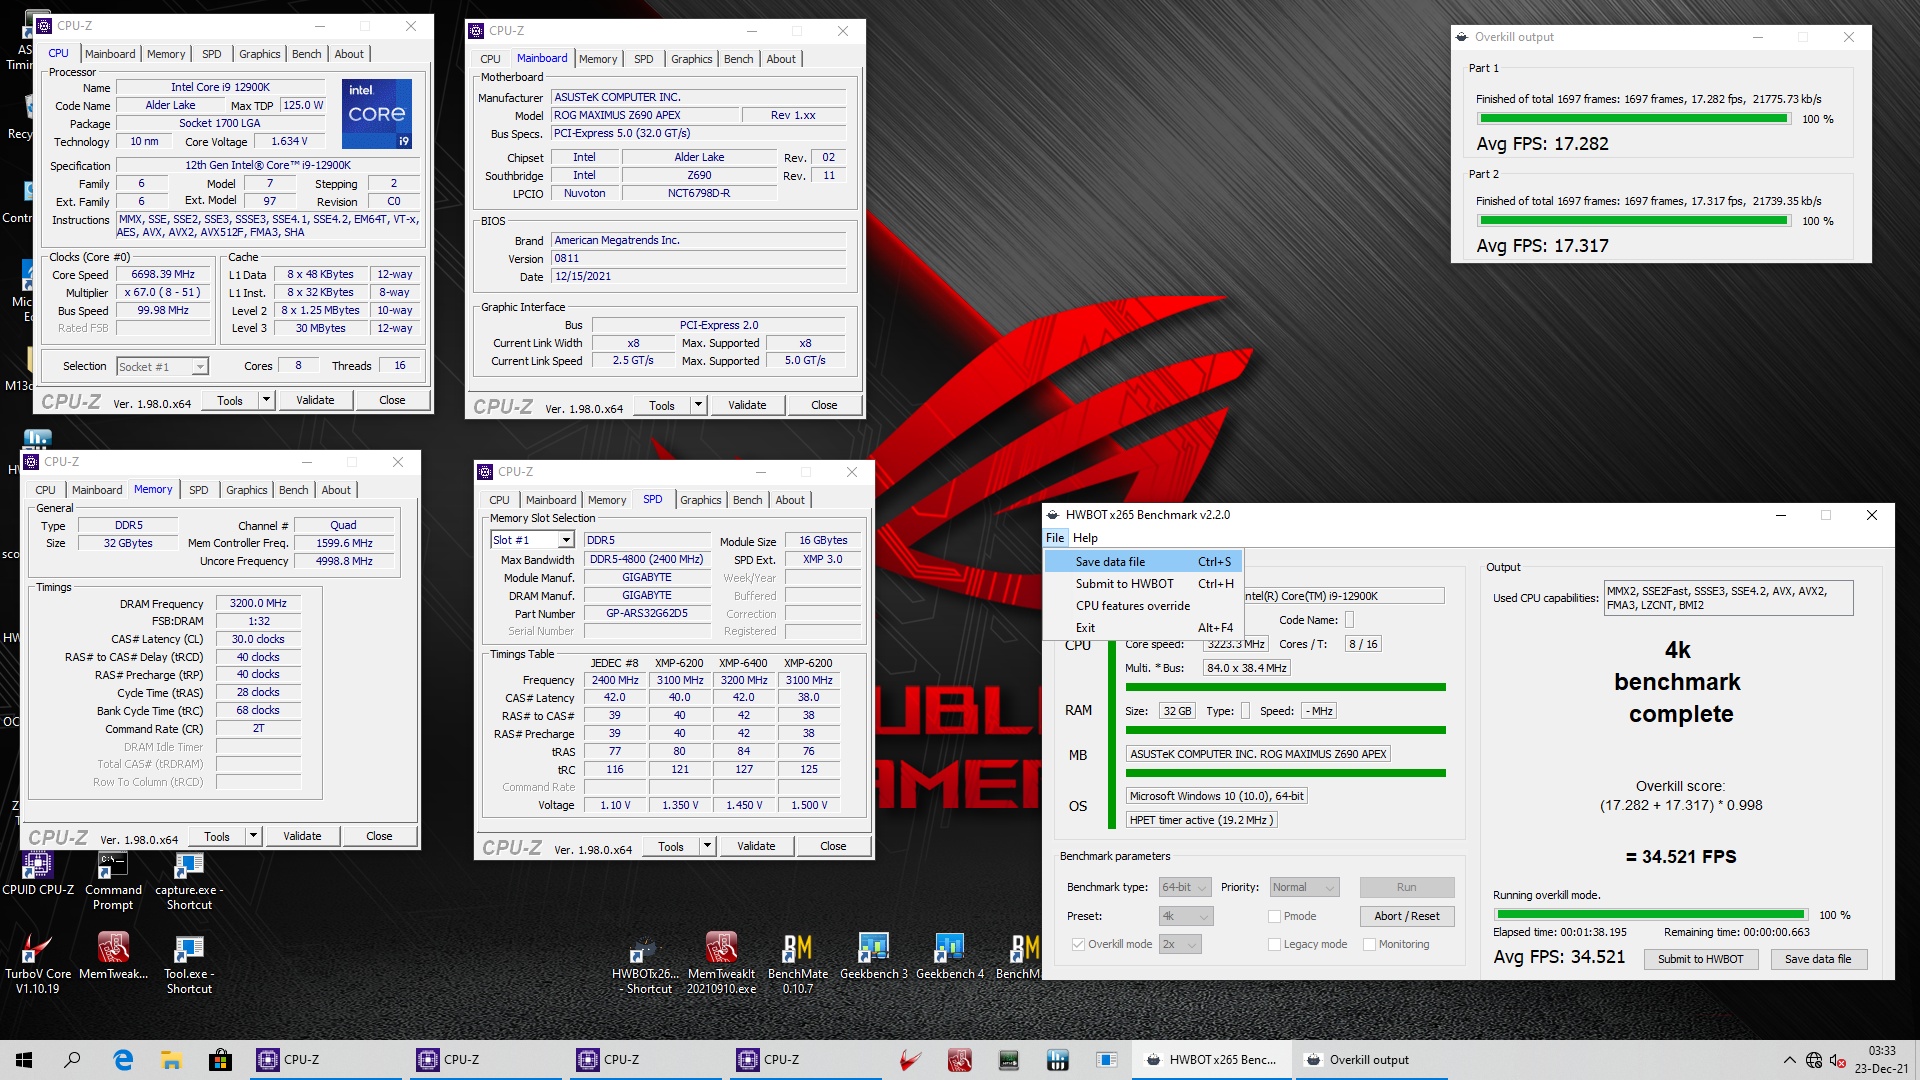Open the Slot #1 memory slot dropdown
The height and width of the screenshot is (1080, 1920).
(532, 540)
